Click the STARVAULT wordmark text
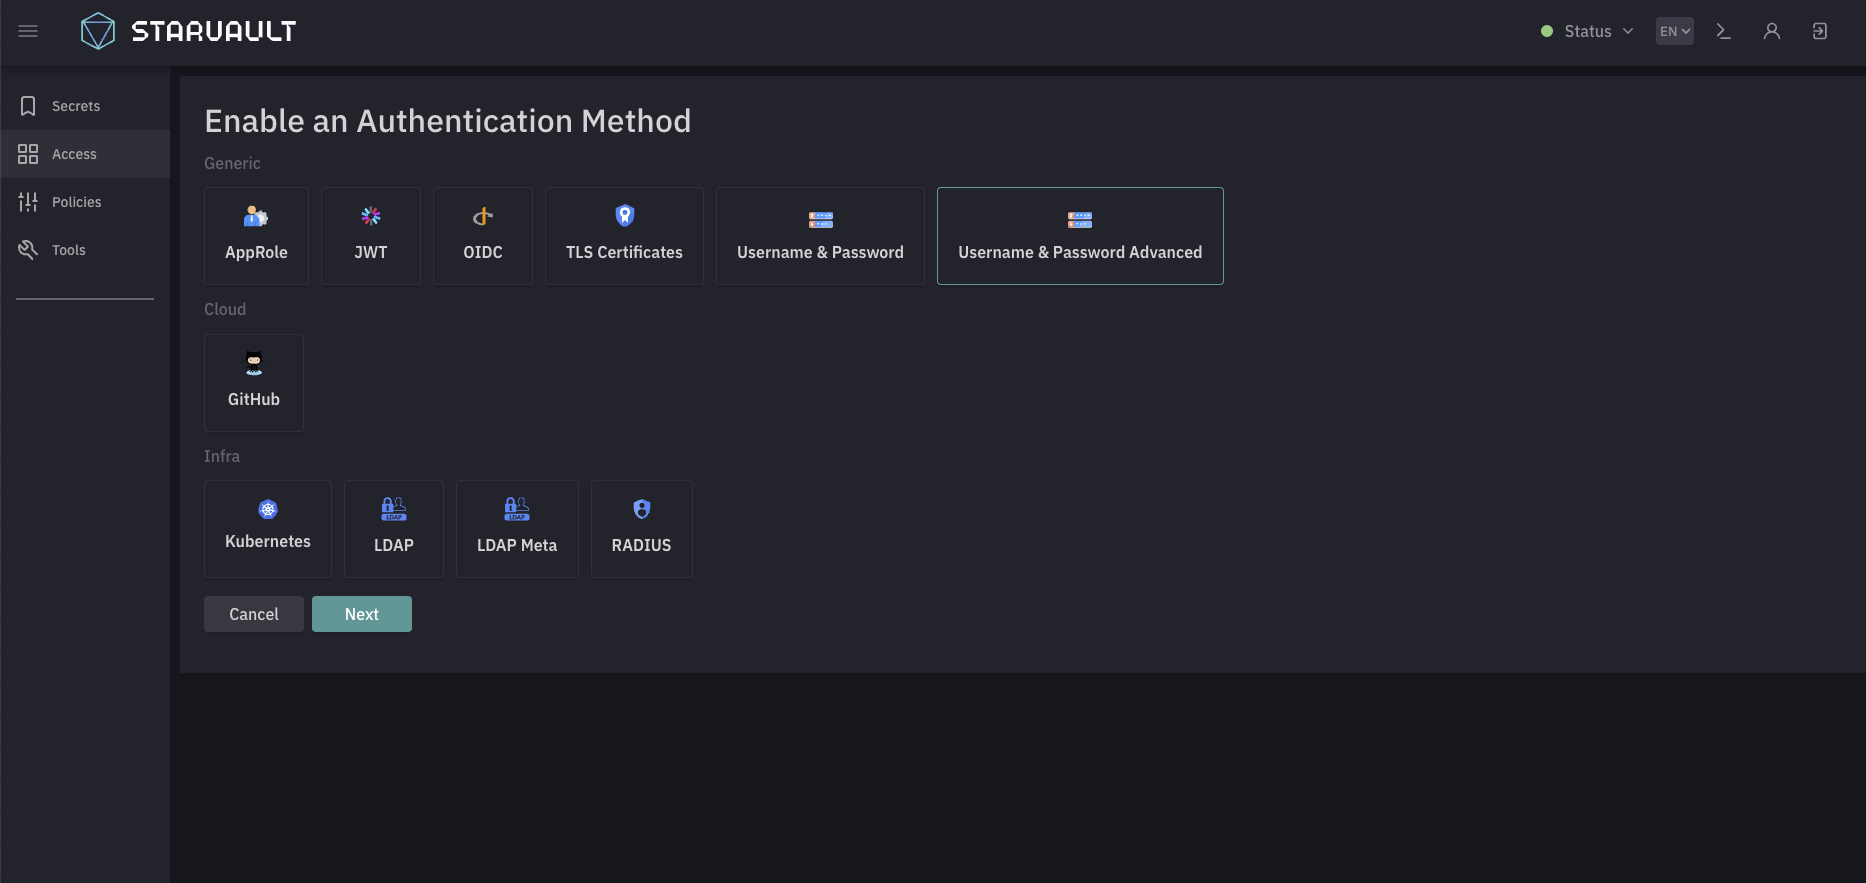1866x883 pixels. pyautogui.click(x=214, y=32)
